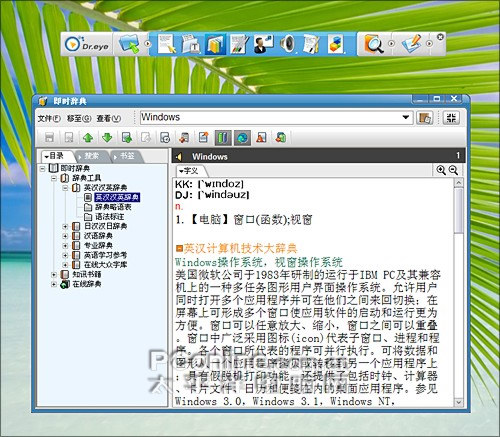Click the red letter A font icon

[261, 137]
